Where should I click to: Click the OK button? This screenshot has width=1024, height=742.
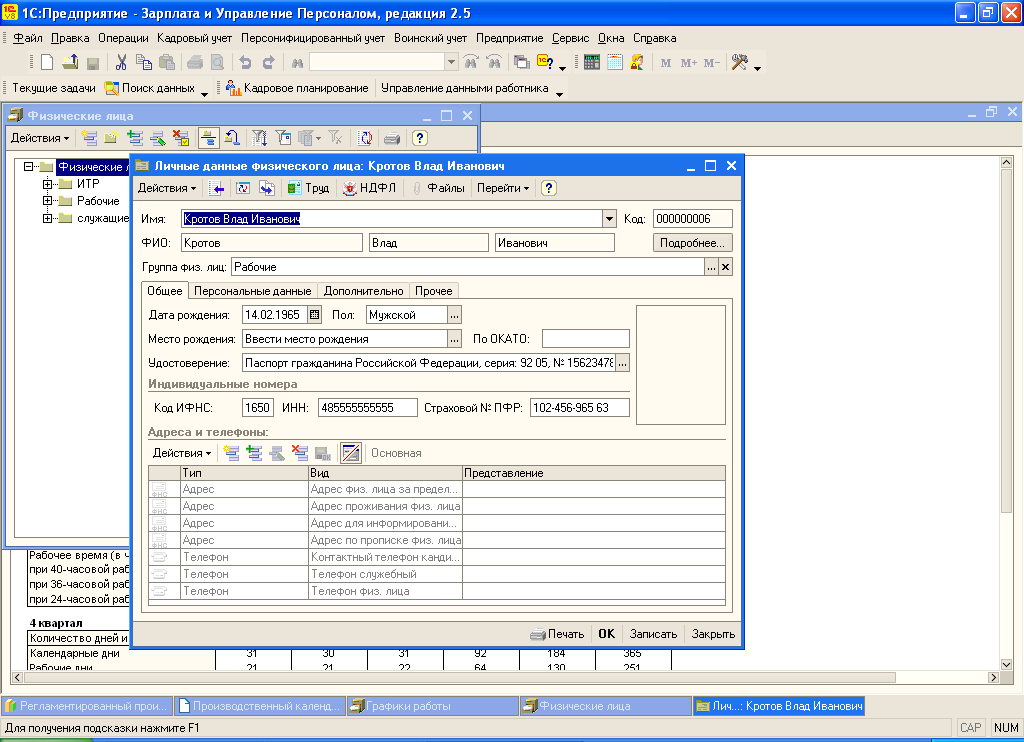point(607,634)
